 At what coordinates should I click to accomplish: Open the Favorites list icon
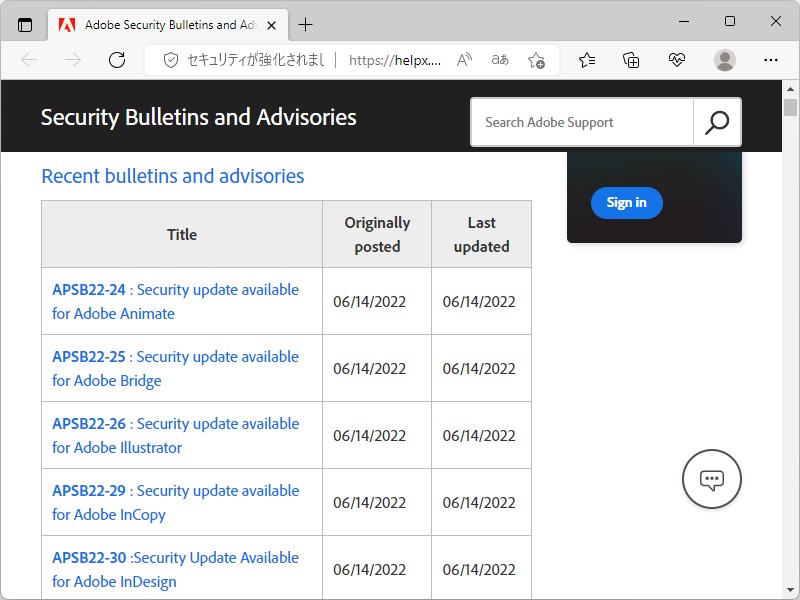587,60
